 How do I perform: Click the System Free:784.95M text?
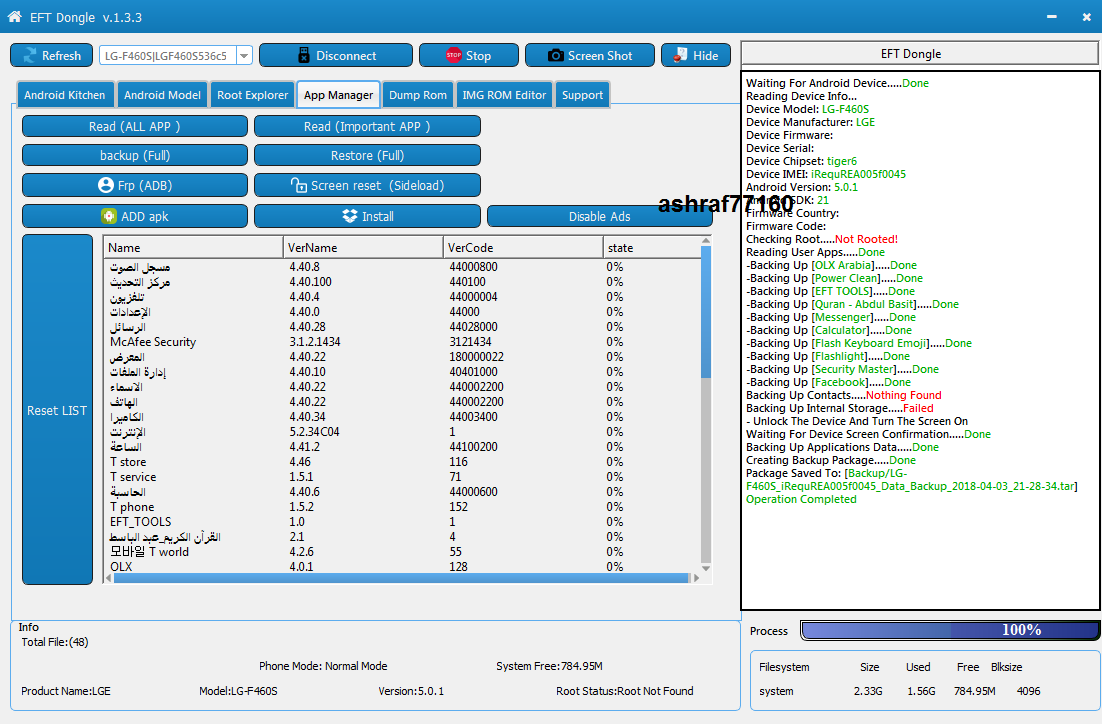(549, 666)
